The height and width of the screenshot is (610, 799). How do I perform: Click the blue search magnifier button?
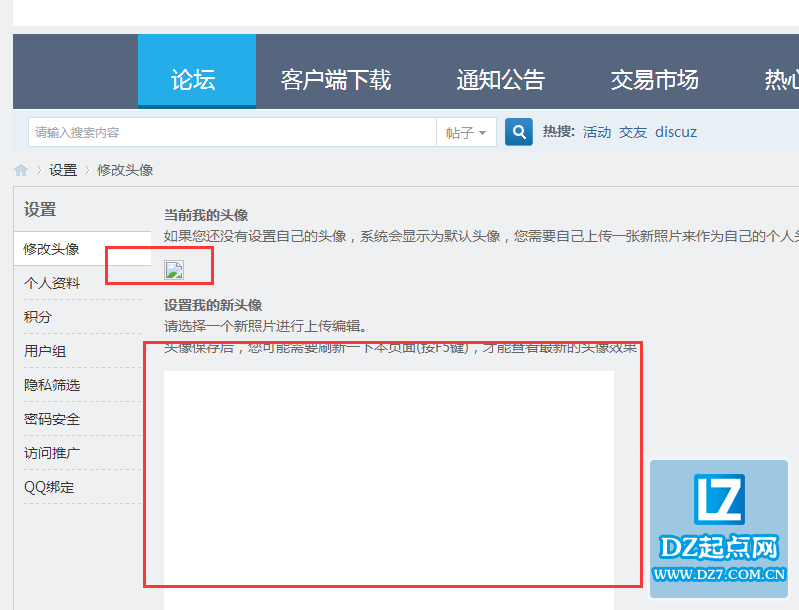pos(519,132)
